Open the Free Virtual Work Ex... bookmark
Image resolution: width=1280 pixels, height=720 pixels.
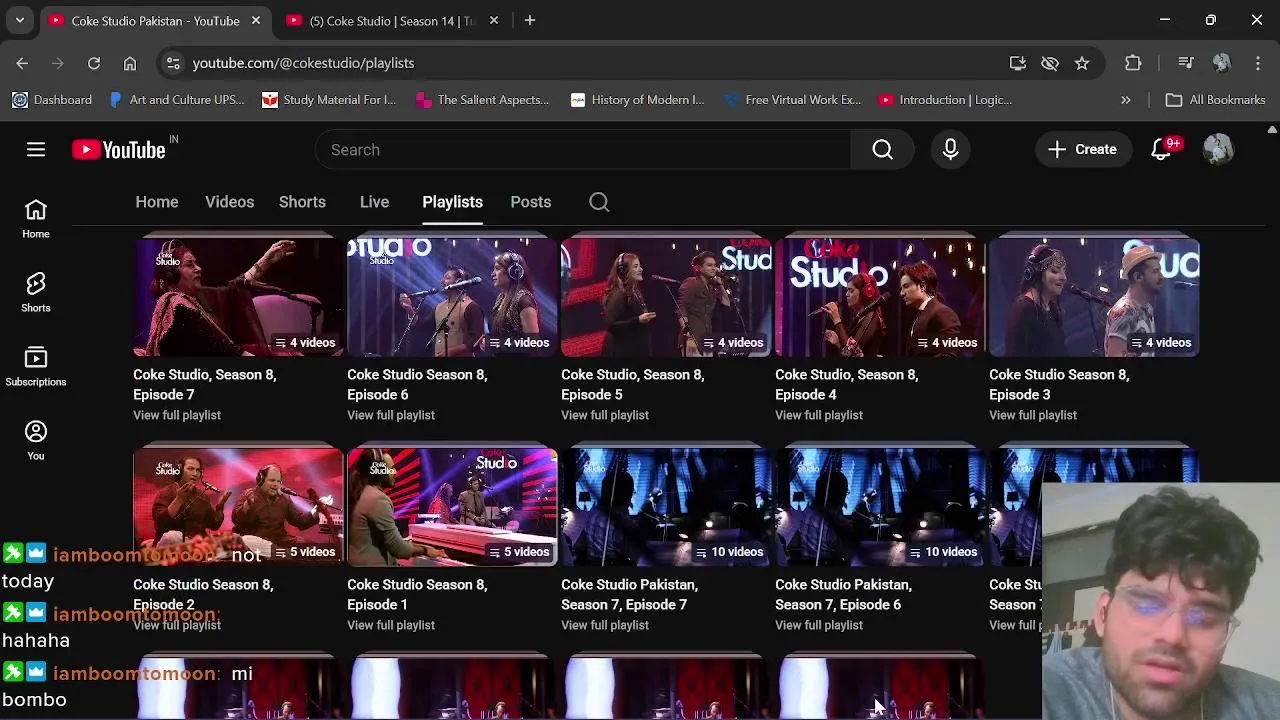pos(793,100)
